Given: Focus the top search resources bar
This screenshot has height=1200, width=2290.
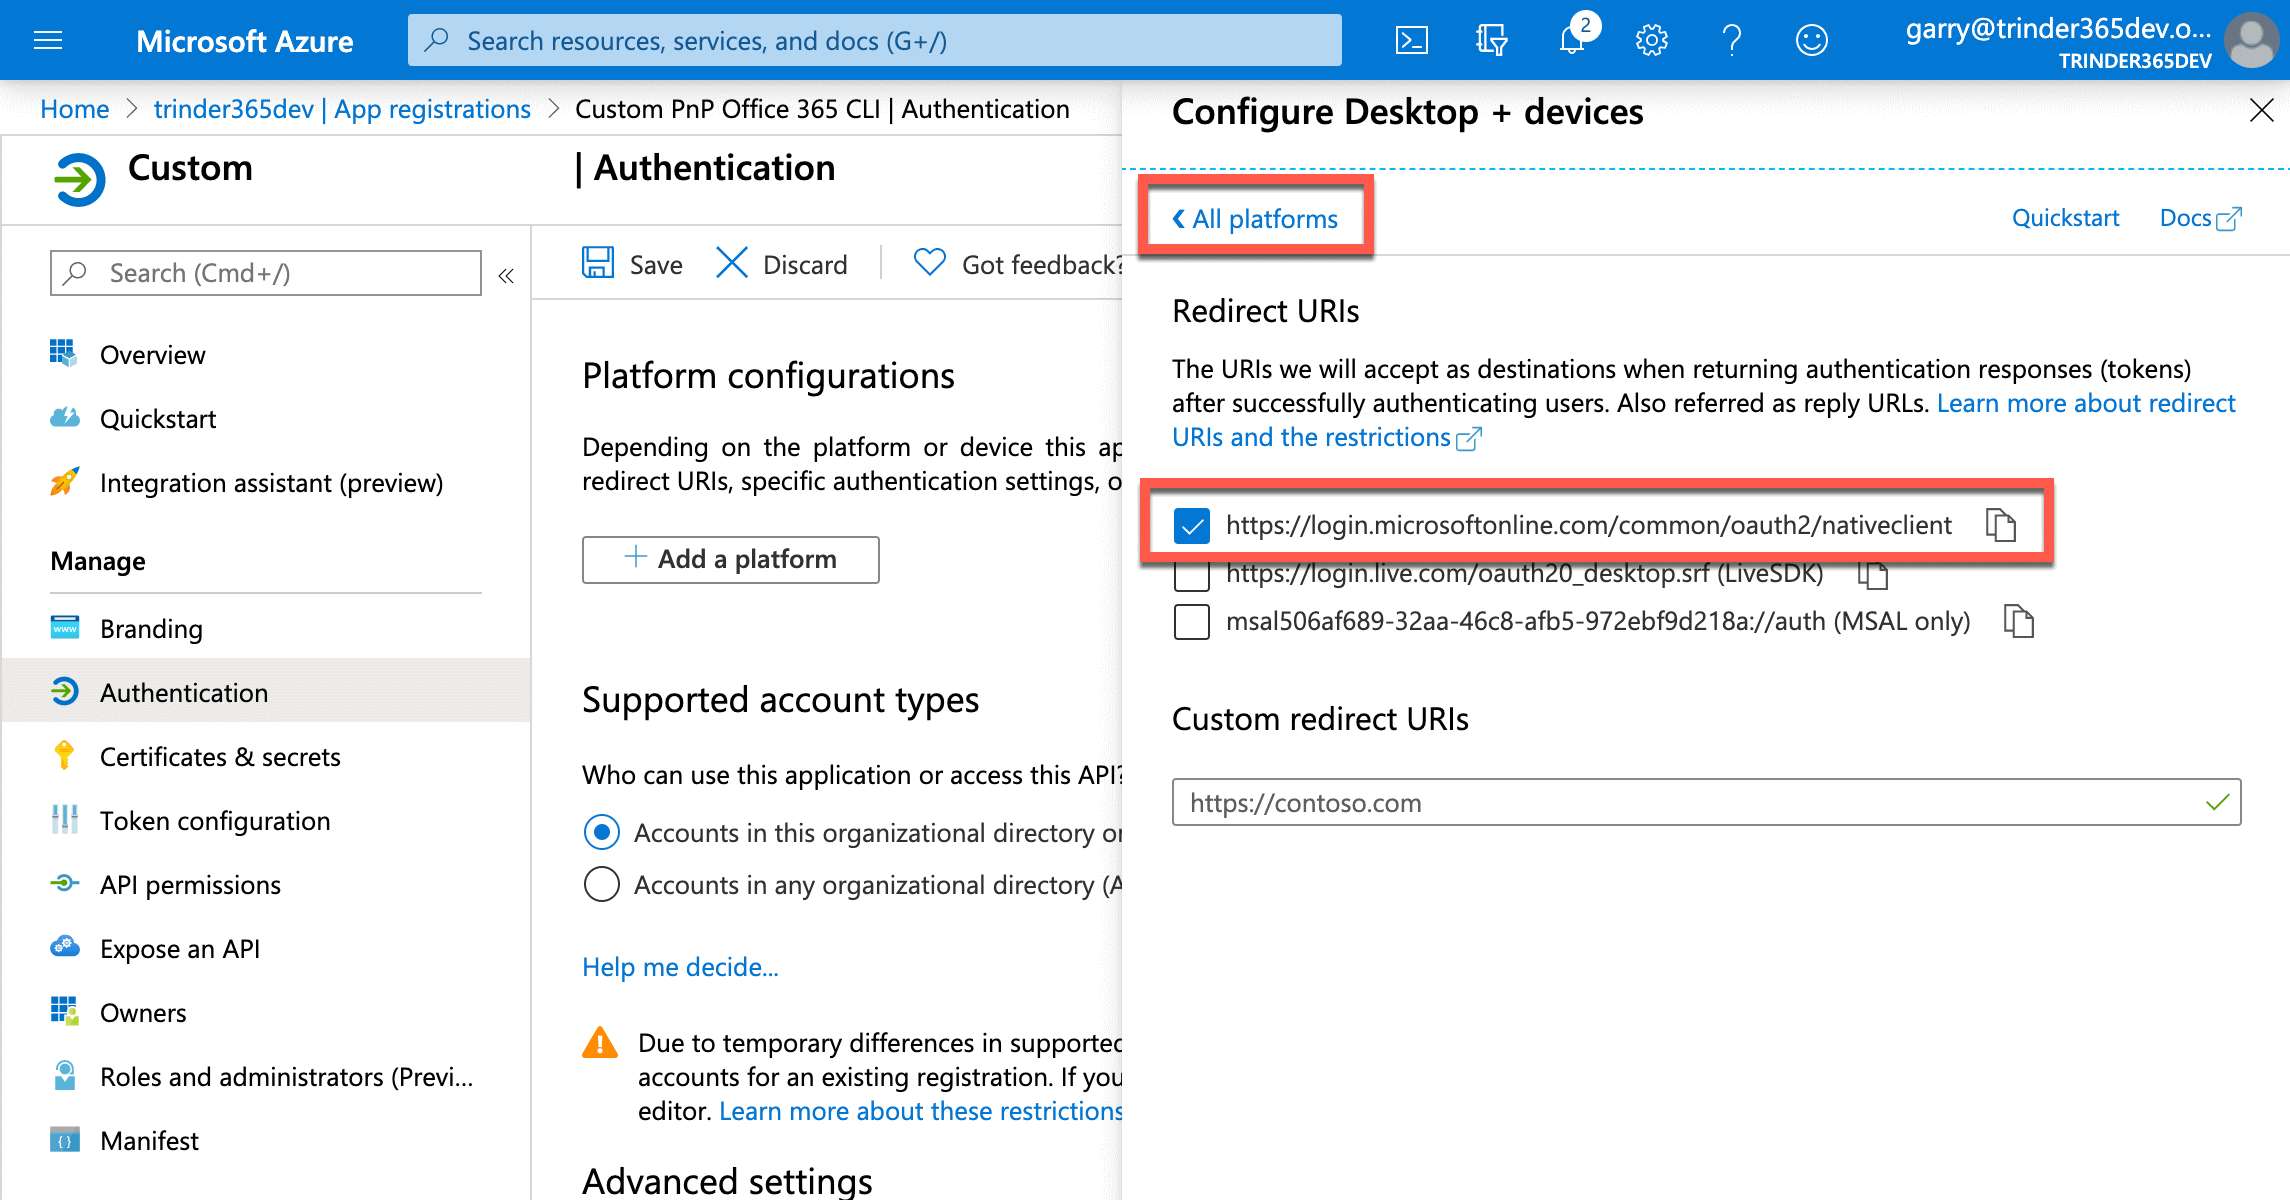Looking at the screenshot, I should [x=875, y=40].
